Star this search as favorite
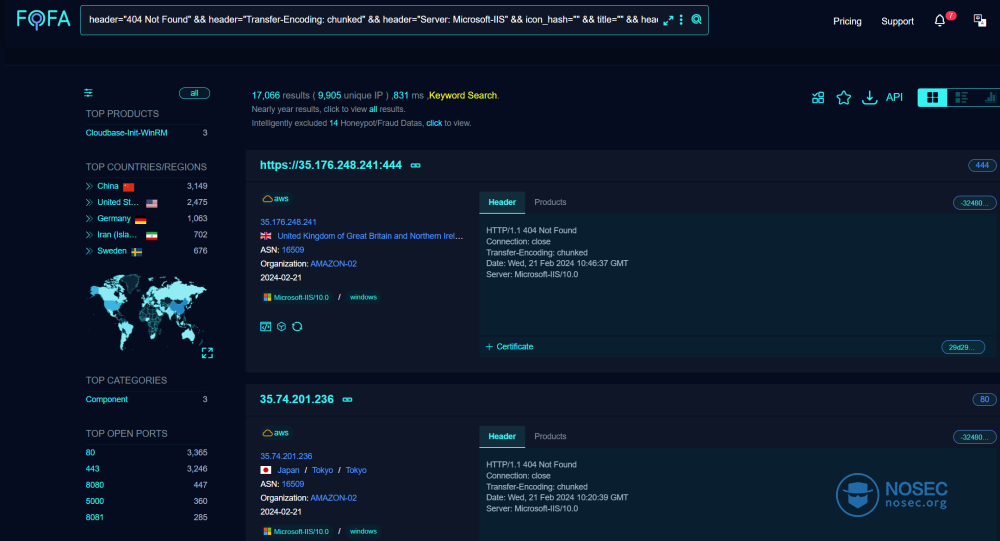Viewport: 1000px width, 541px height. tap(844, 98)
